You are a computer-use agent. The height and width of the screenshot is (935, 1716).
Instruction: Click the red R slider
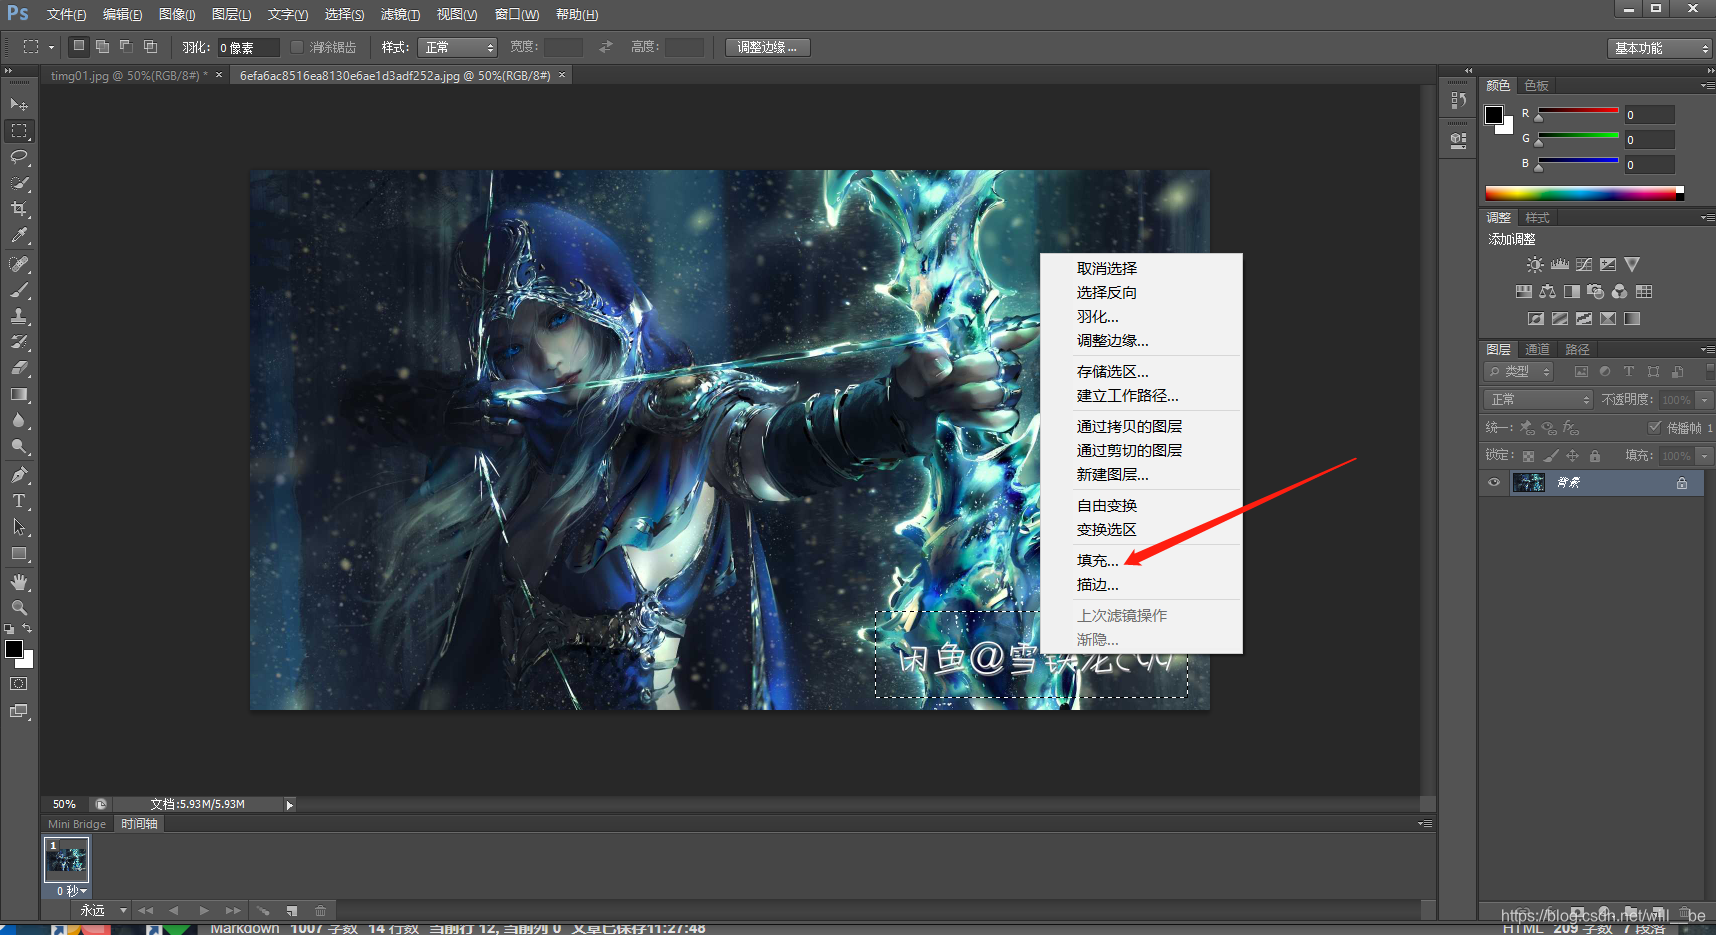click(x=1578, y=111)
